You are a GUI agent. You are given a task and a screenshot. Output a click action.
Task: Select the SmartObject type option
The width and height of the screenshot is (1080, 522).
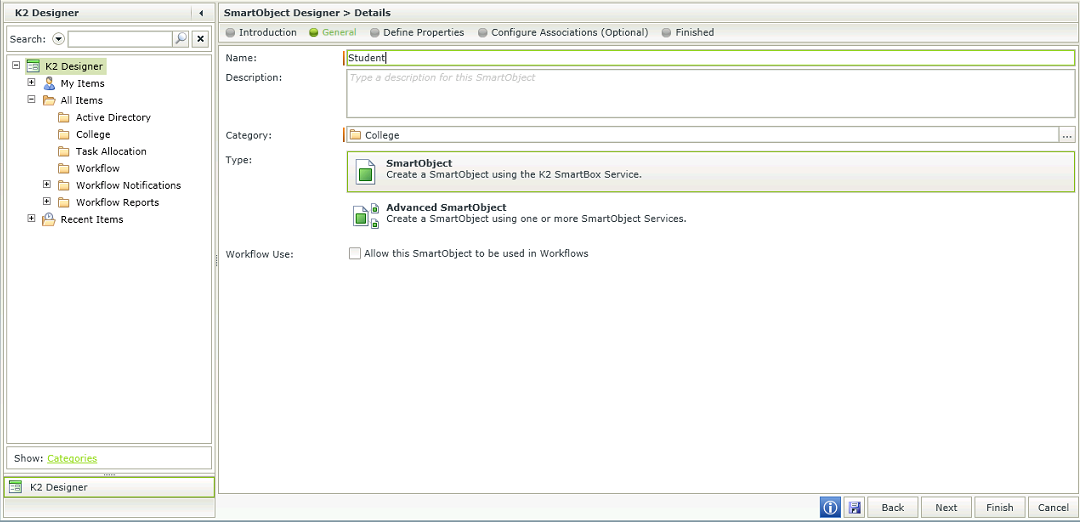(710, 171)
